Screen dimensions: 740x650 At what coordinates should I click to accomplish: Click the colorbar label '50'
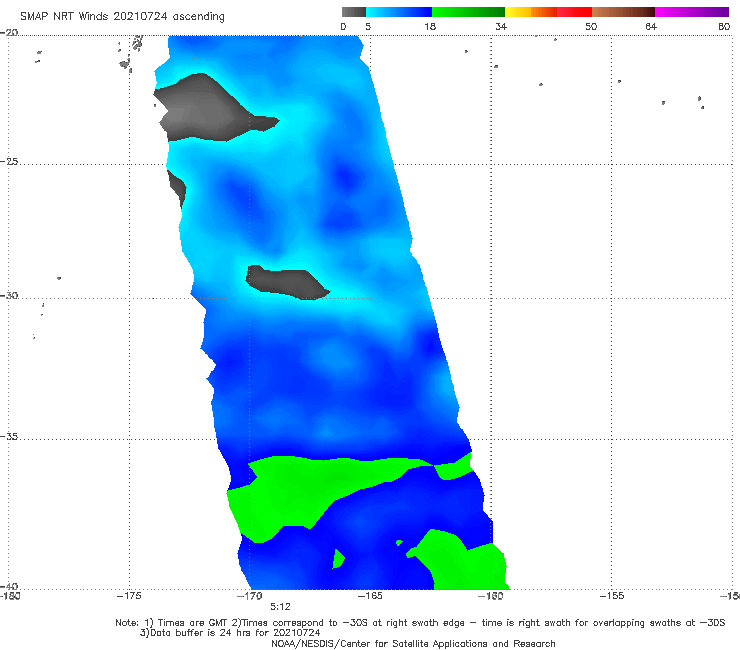coord(591,26)
